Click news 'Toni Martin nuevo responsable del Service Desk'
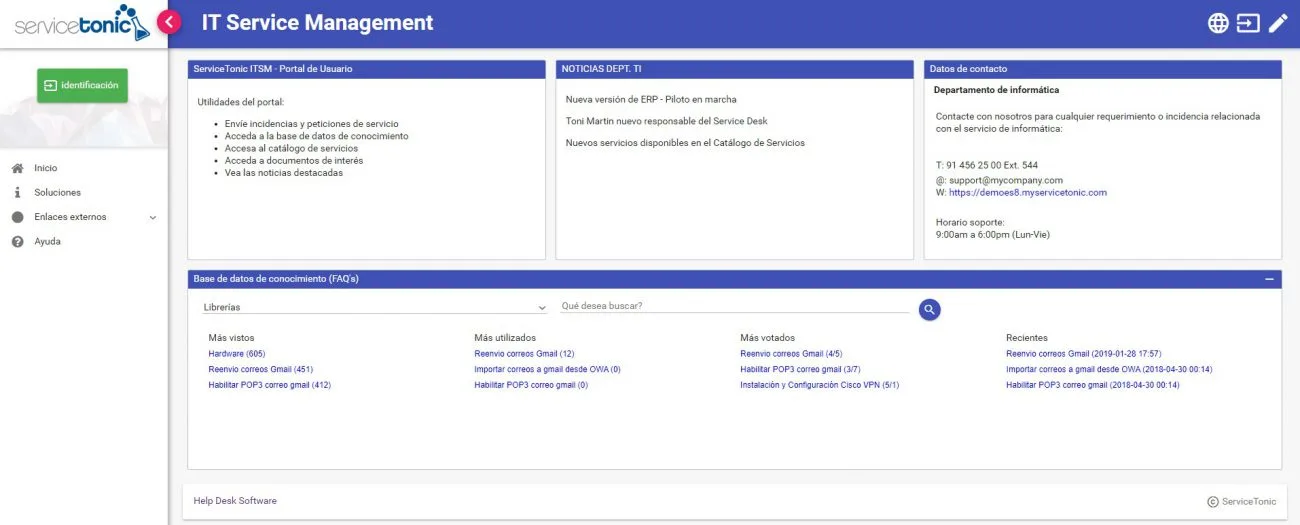Screen dimensions: 1300x525 (667, 121)
